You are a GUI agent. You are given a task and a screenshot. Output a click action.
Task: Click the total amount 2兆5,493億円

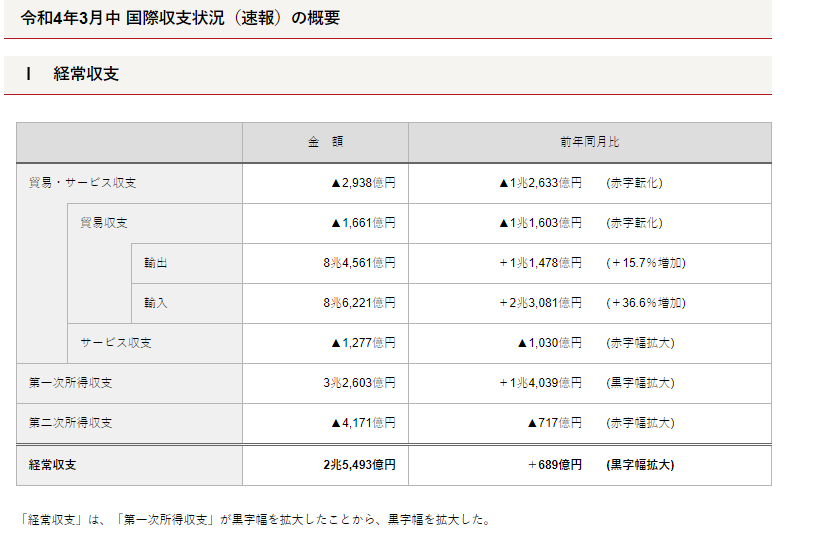359,465
